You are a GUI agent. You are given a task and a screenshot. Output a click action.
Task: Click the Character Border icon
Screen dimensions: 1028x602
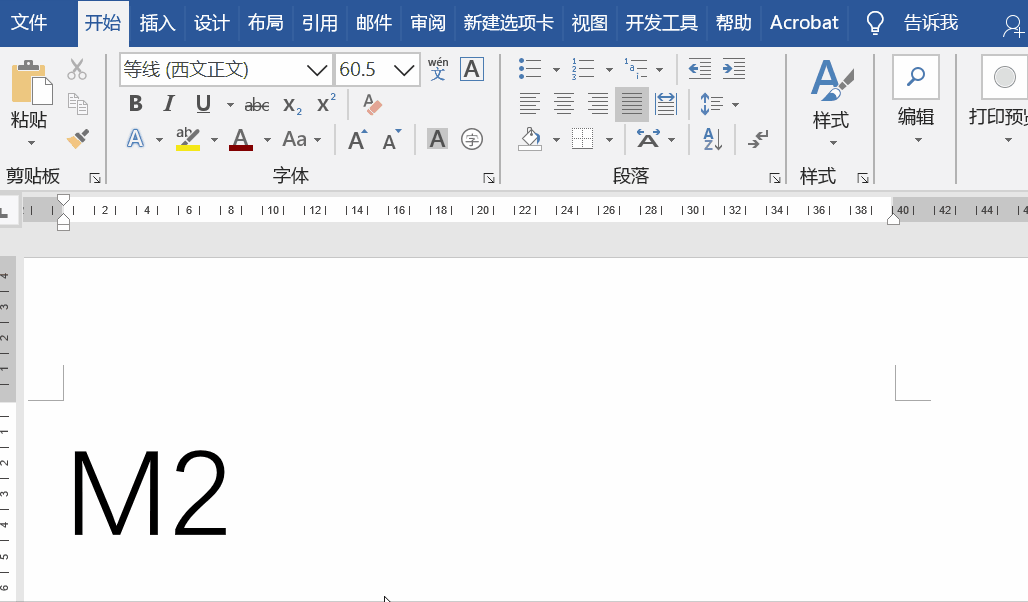(x=472, y=70)
